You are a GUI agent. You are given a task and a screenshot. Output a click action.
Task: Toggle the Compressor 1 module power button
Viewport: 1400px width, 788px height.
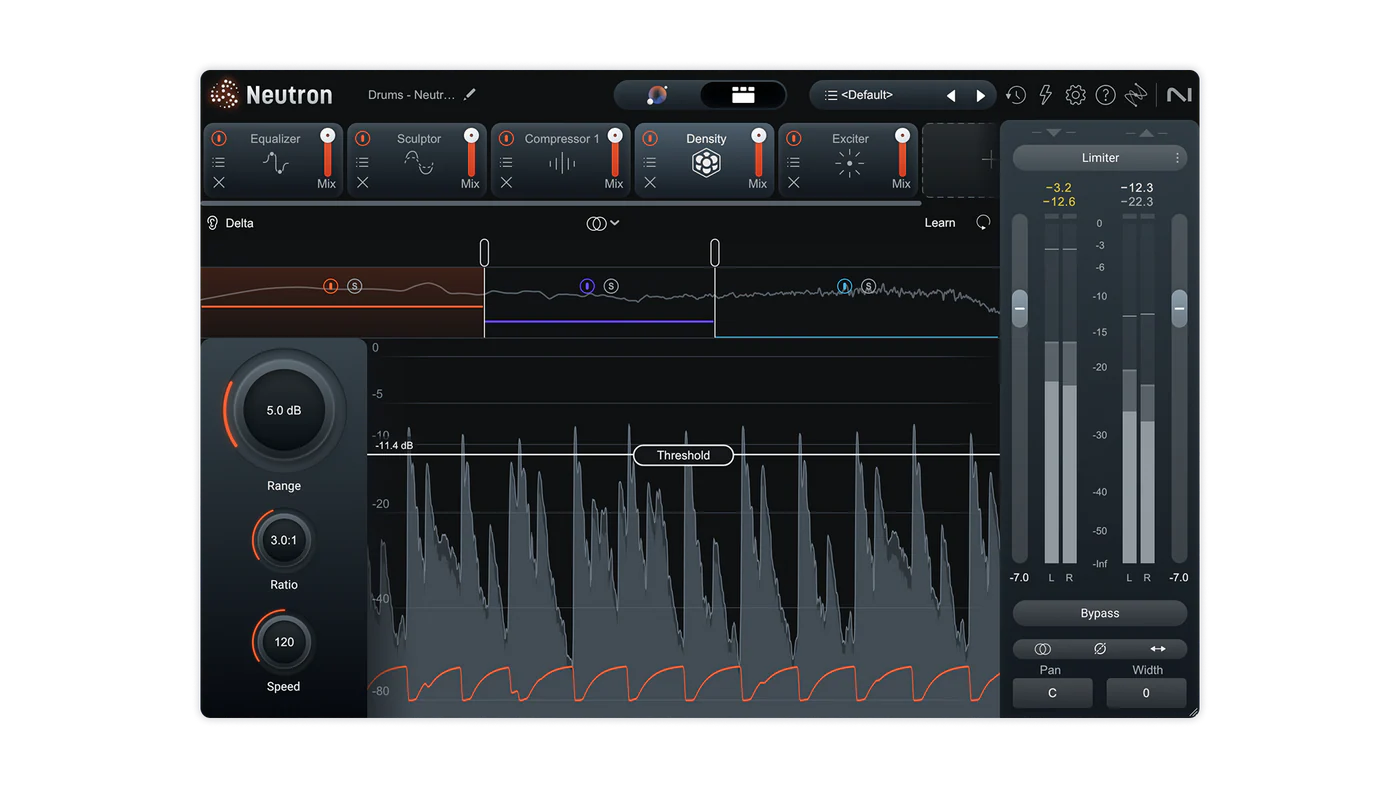[x=506, y=139]
